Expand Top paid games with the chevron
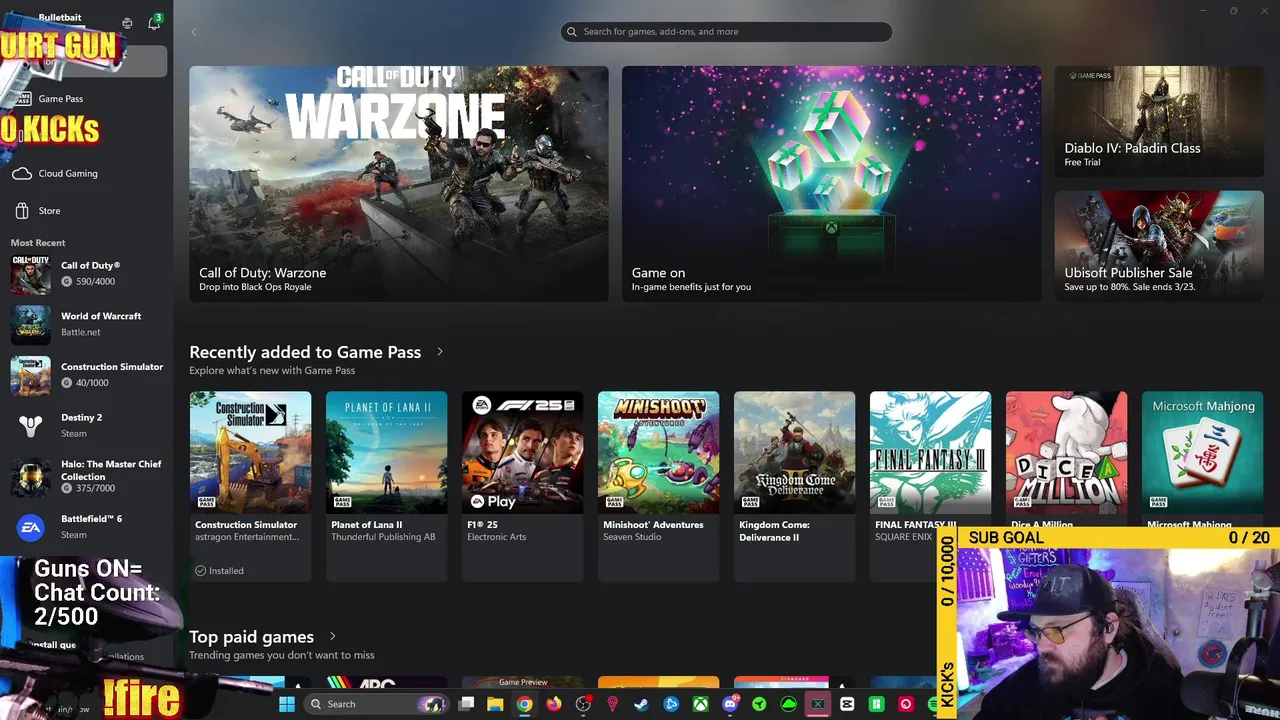The image size is (1280, 720). pos(333,636)
